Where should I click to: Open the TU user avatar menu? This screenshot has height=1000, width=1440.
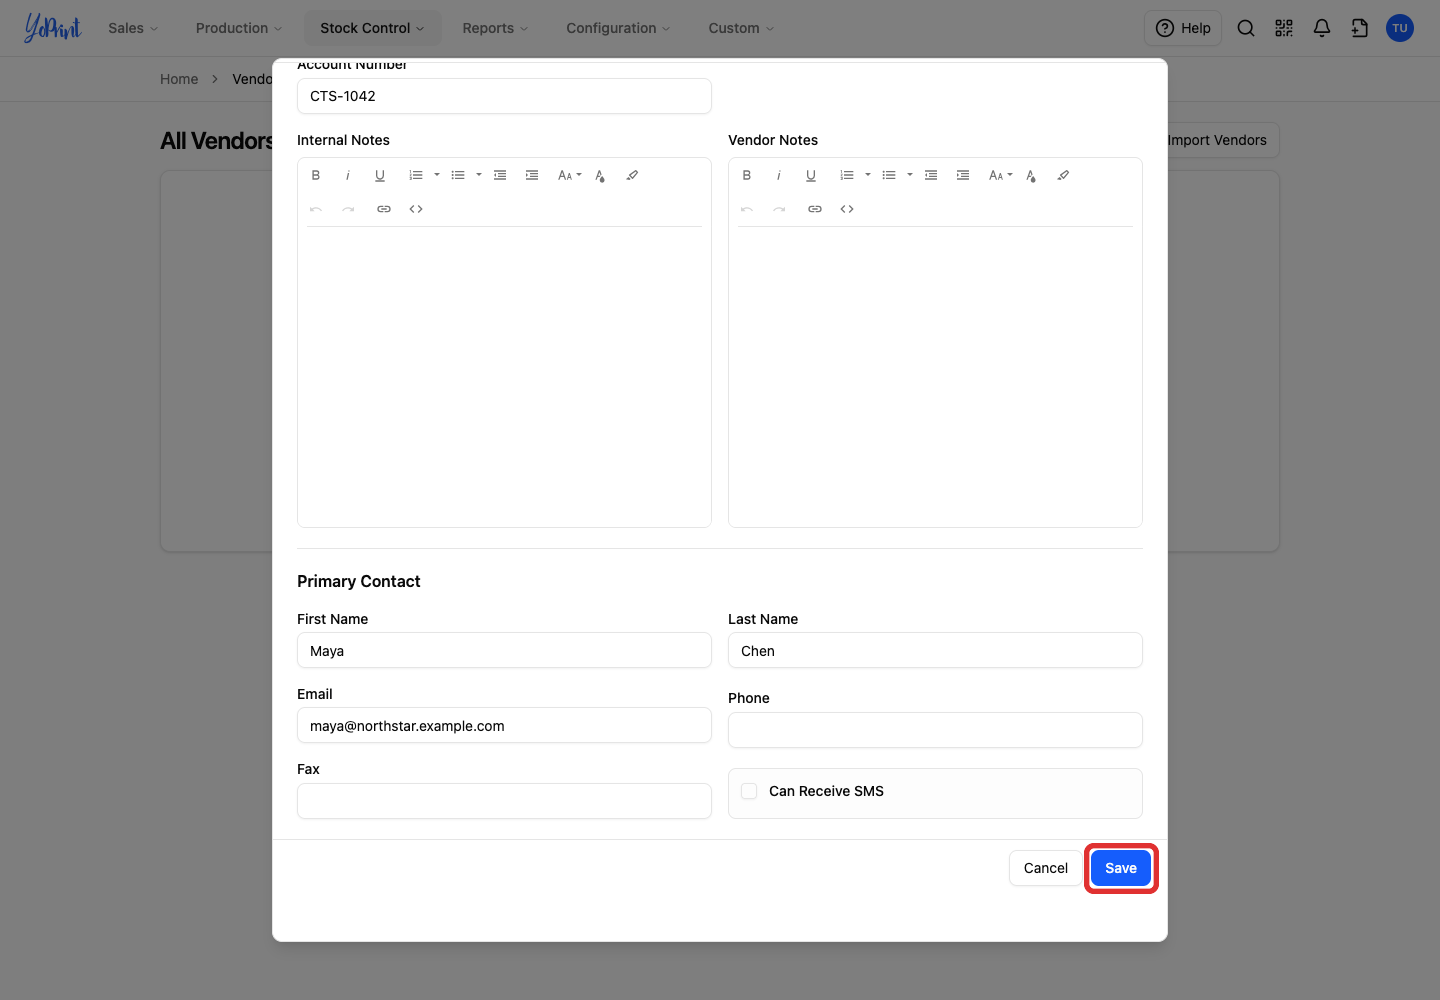pyautogui.click(x=1400, y=28)
